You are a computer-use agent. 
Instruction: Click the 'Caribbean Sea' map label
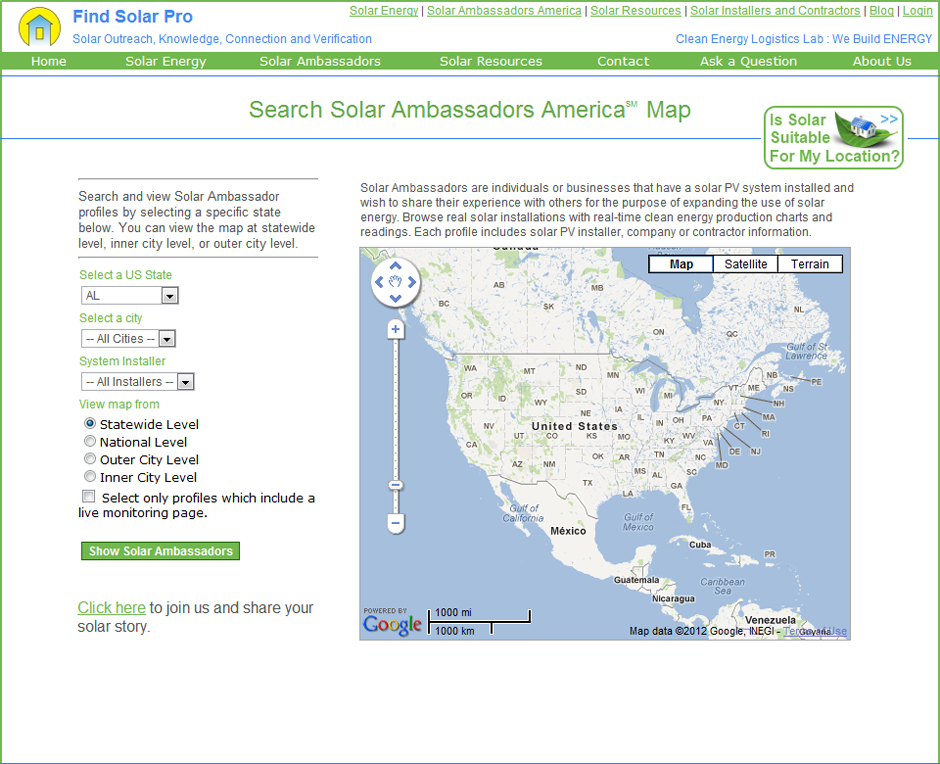click(x=722, y=586)
